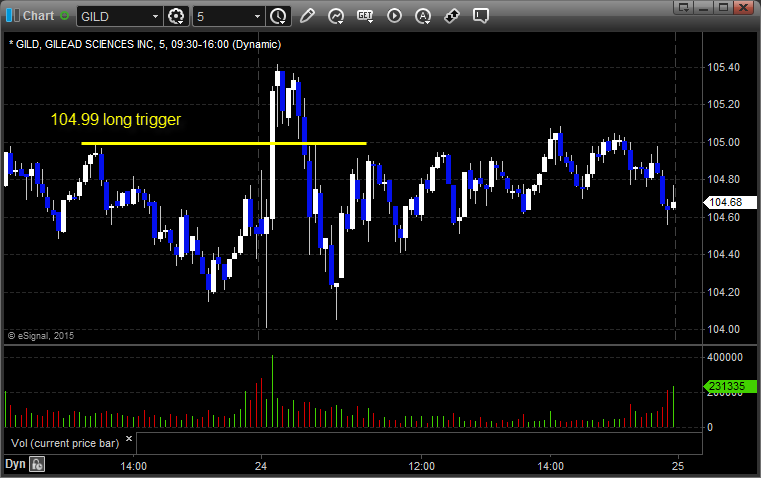Click the 104.00 price axis label

tap(724, 329)
